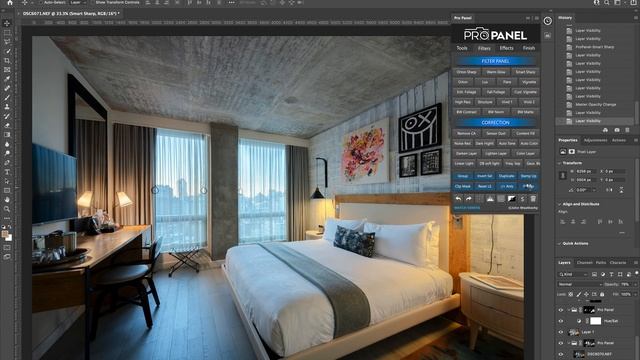Select the Eraser tool
Viewport: 640px width, 360px height.
coord(7,125)
